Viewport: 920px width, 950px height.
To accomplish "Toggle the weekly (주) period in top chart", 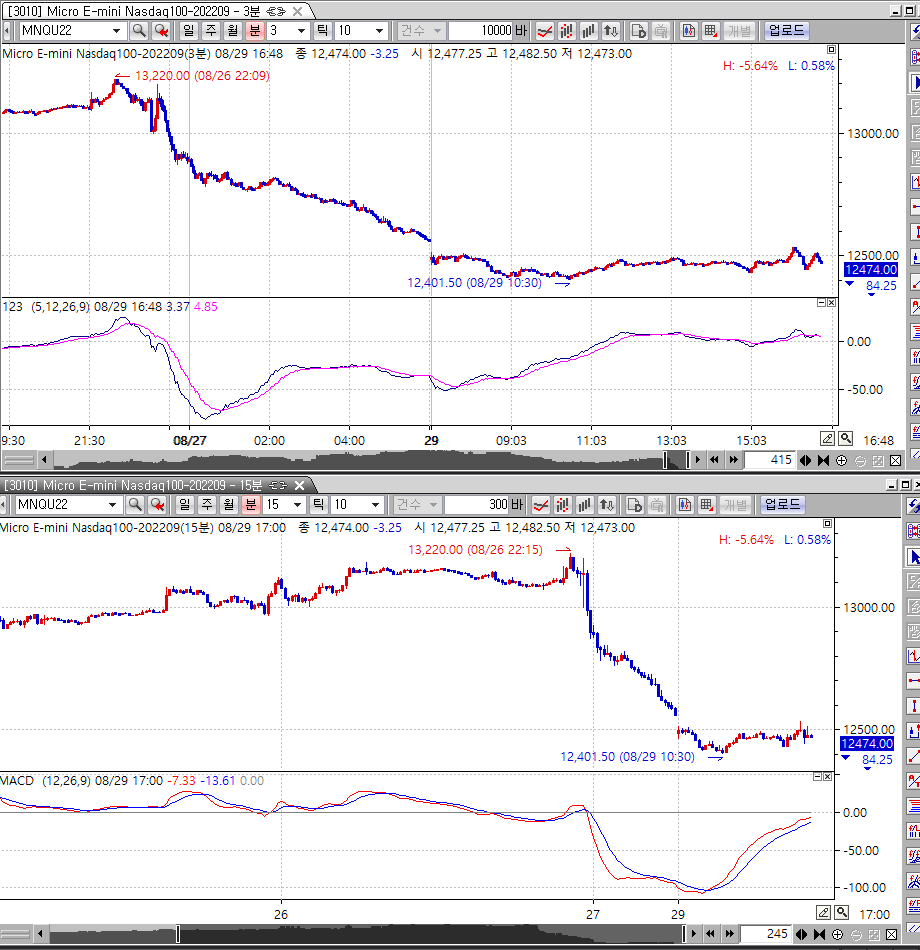I will click(211, 30).
